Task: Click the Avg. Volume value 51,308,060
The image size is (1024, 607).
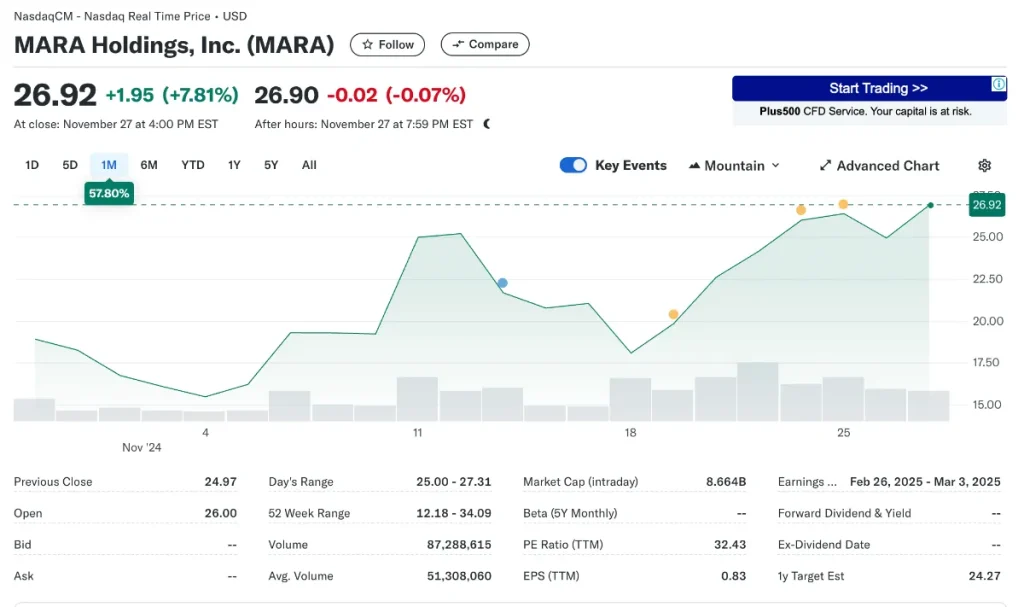Action: [x=459, y=576]
